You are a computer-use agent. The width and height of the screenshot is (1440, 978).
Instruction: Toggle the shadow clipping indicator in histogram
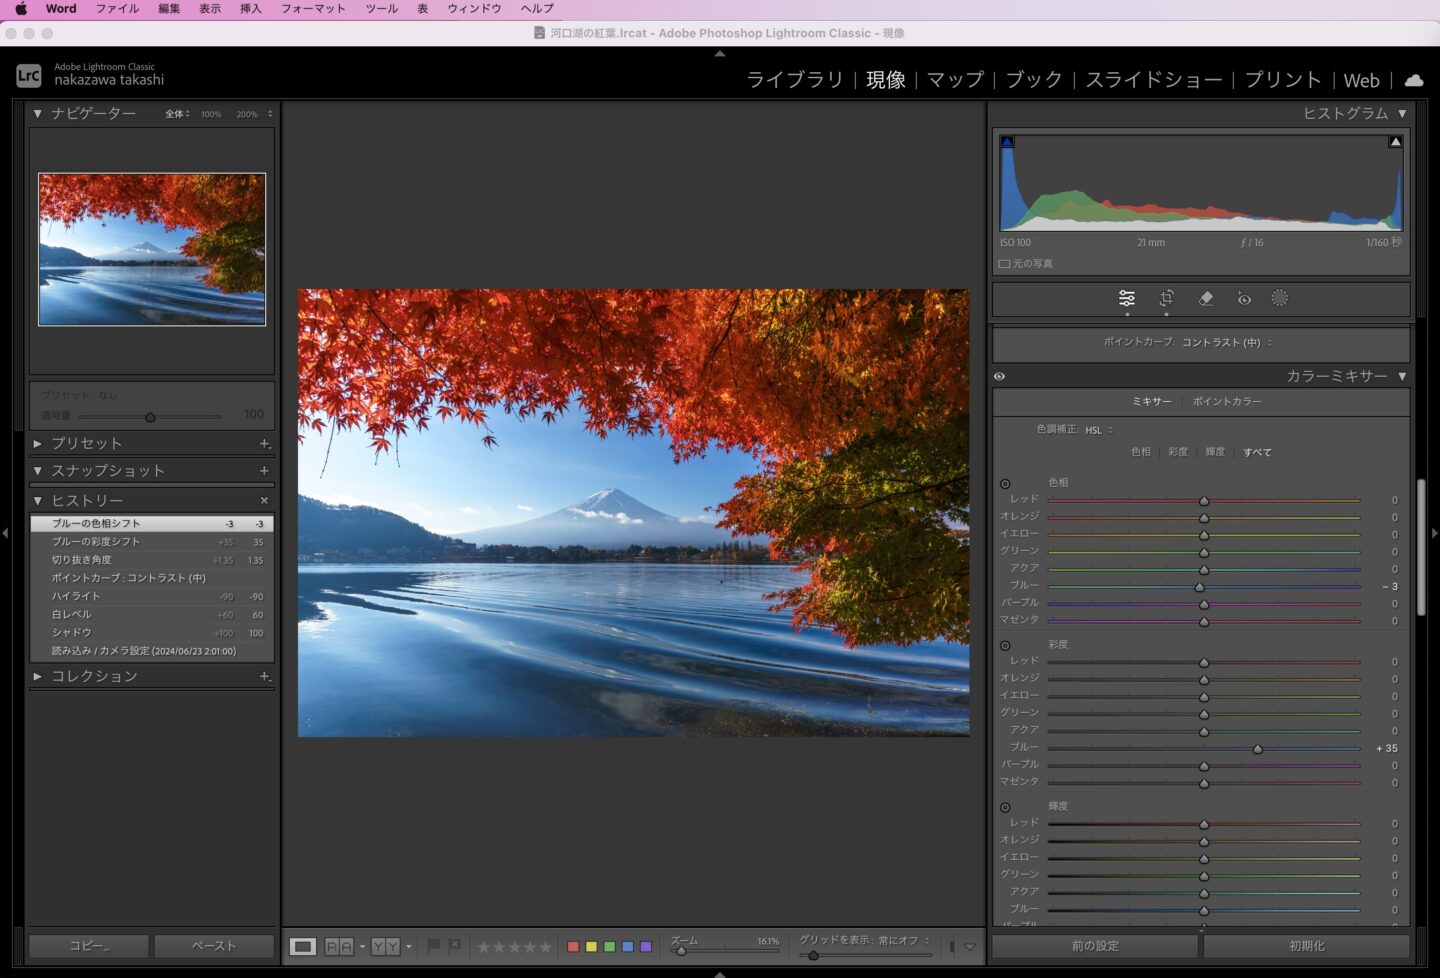[x=1007, y=142]
